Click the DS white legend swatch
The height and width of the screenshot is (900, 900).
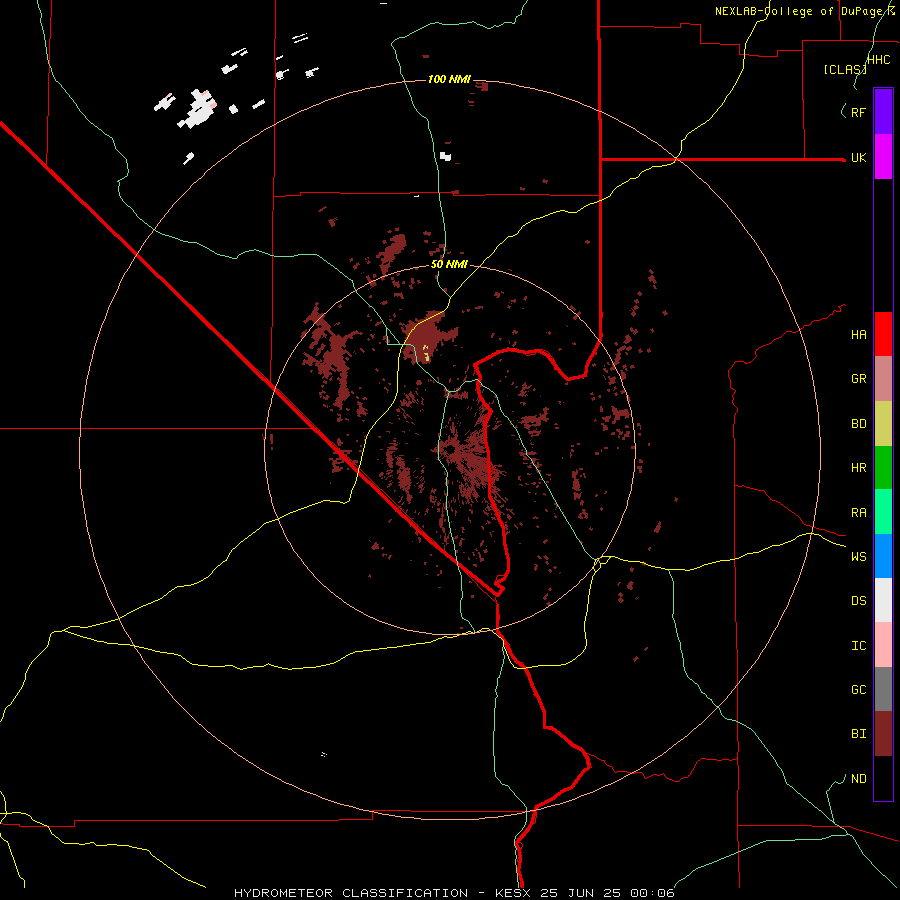pos(883,600)
